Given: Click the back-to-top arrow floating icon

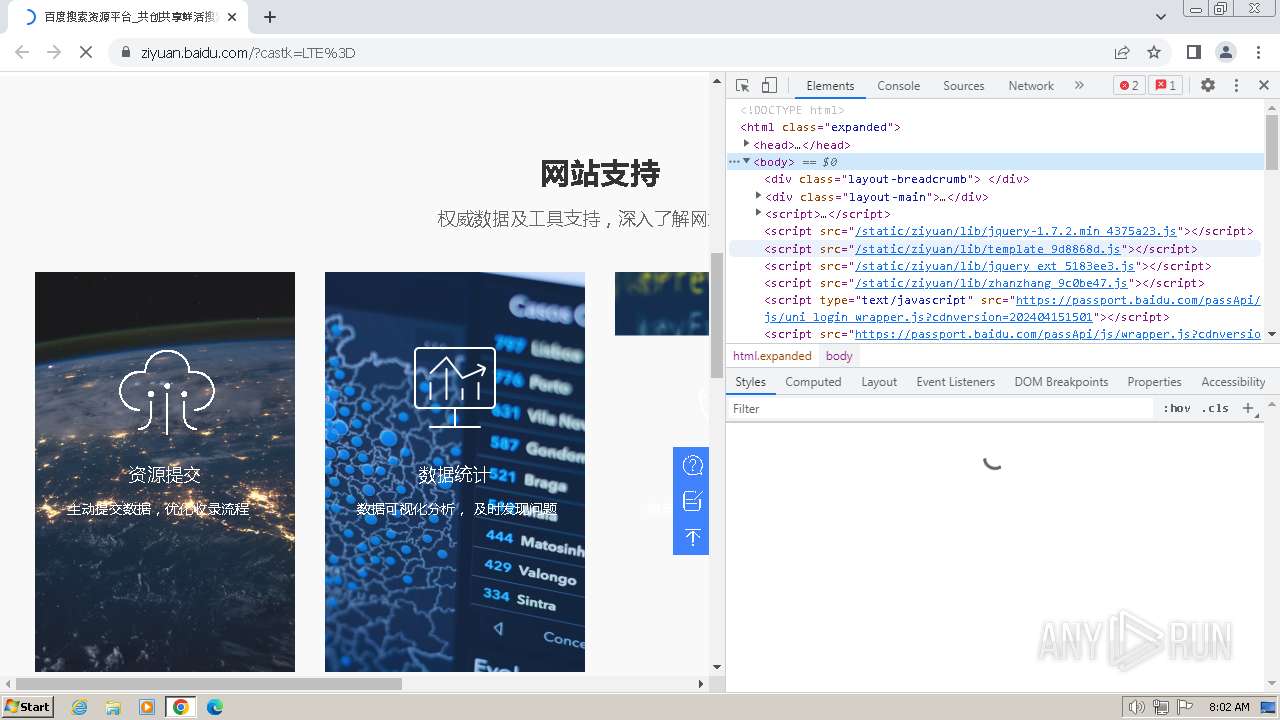Looking at the screenshot, I should [x=692, y=537].
